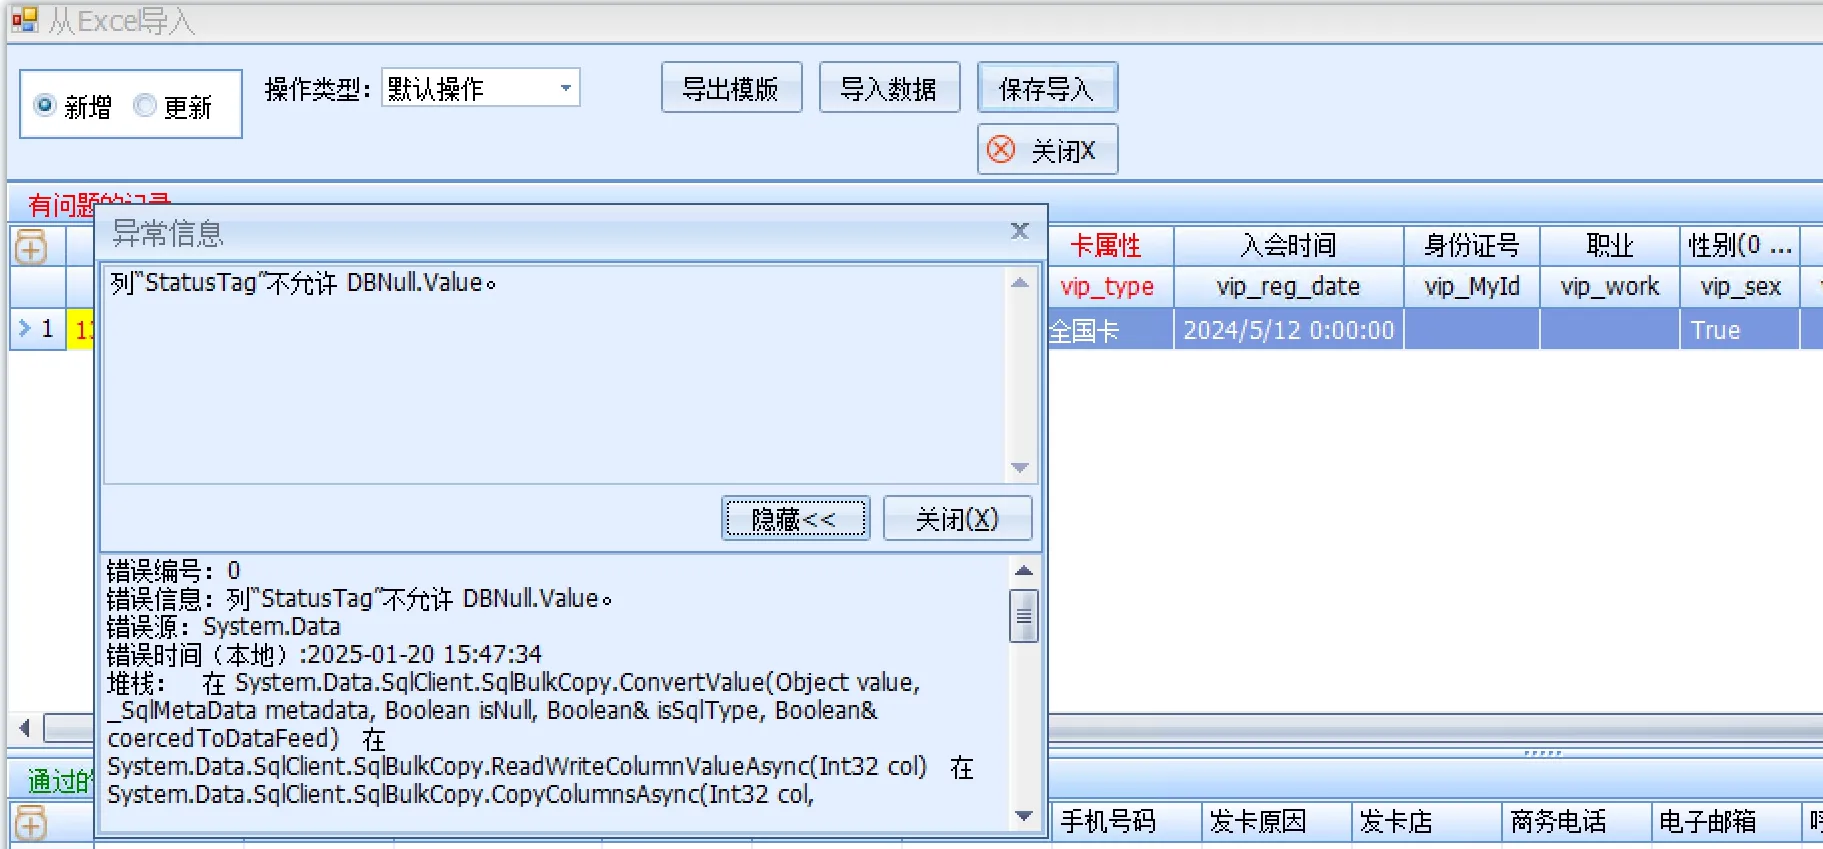Click the 保存导入 button
Viewport: 1823px width, 849px height.
(1046, 88)
